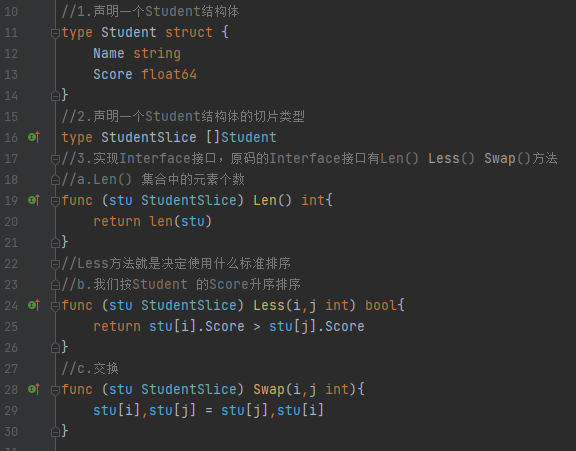Place cursor on the greater-than operator in Less
Image resolution: width=576 pixels, height=451 pixels.
257,326
